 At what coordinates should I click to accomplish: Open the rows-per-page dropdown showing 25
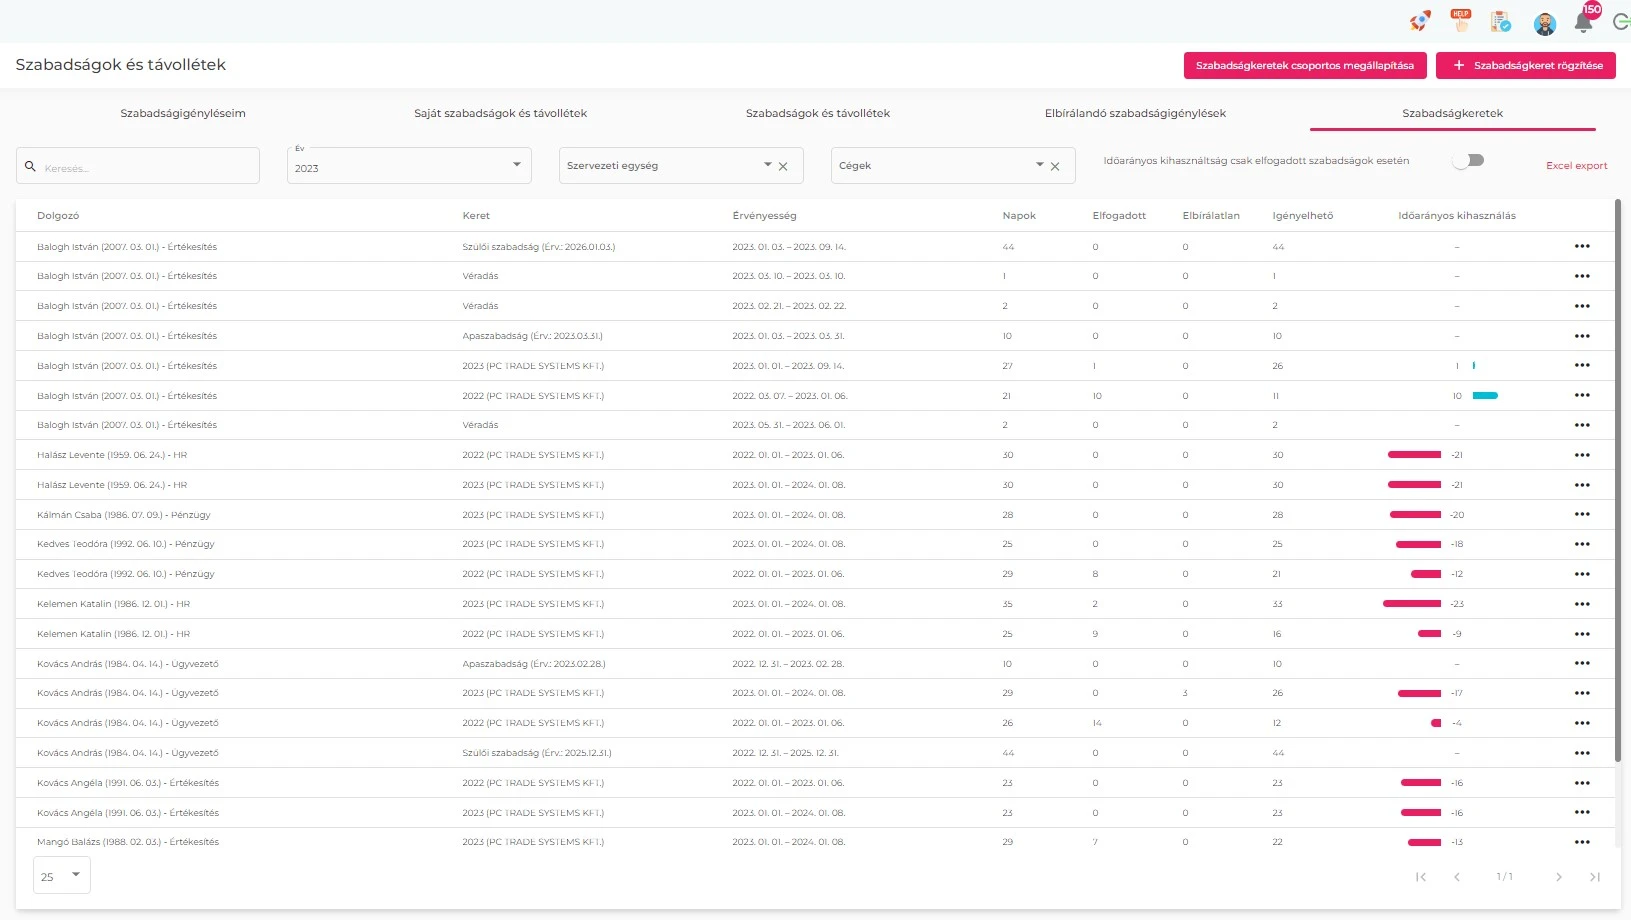tap(61, 876)
